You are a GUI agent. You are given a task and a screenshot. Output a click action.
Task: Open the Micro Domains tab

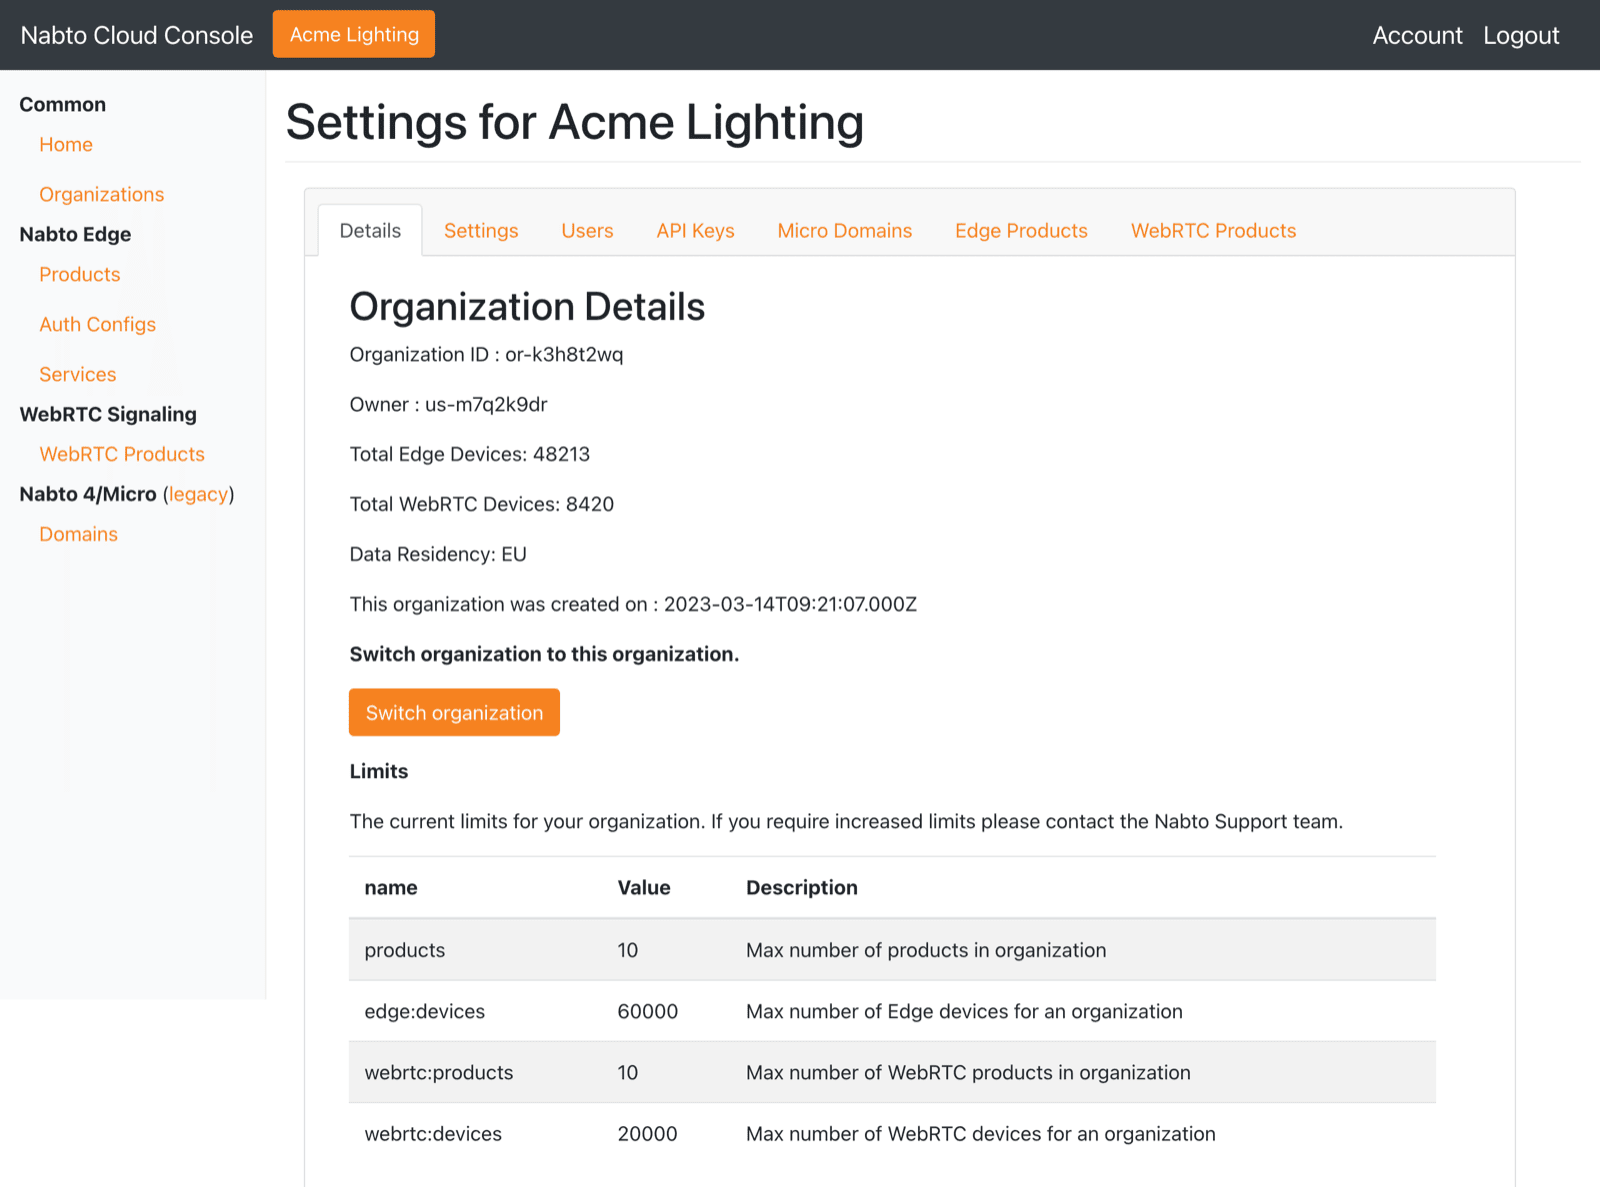click(x=845, y=230)
